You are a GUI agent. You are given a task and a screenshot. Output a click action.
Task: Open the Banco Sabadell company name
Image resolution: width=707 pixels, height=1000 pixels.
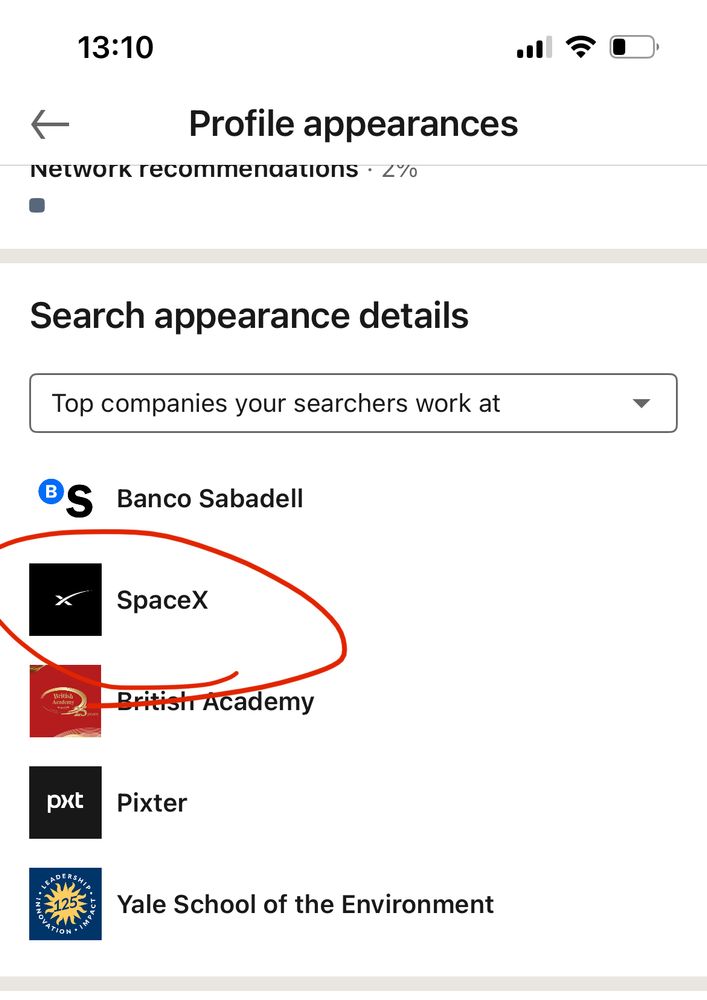[210, 498]
